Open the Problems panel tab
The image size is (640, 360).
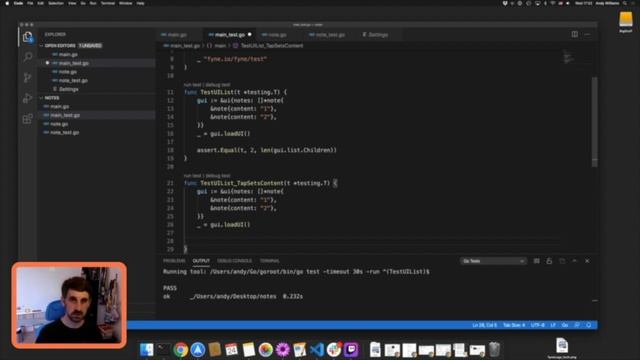(x=174, y=261)
